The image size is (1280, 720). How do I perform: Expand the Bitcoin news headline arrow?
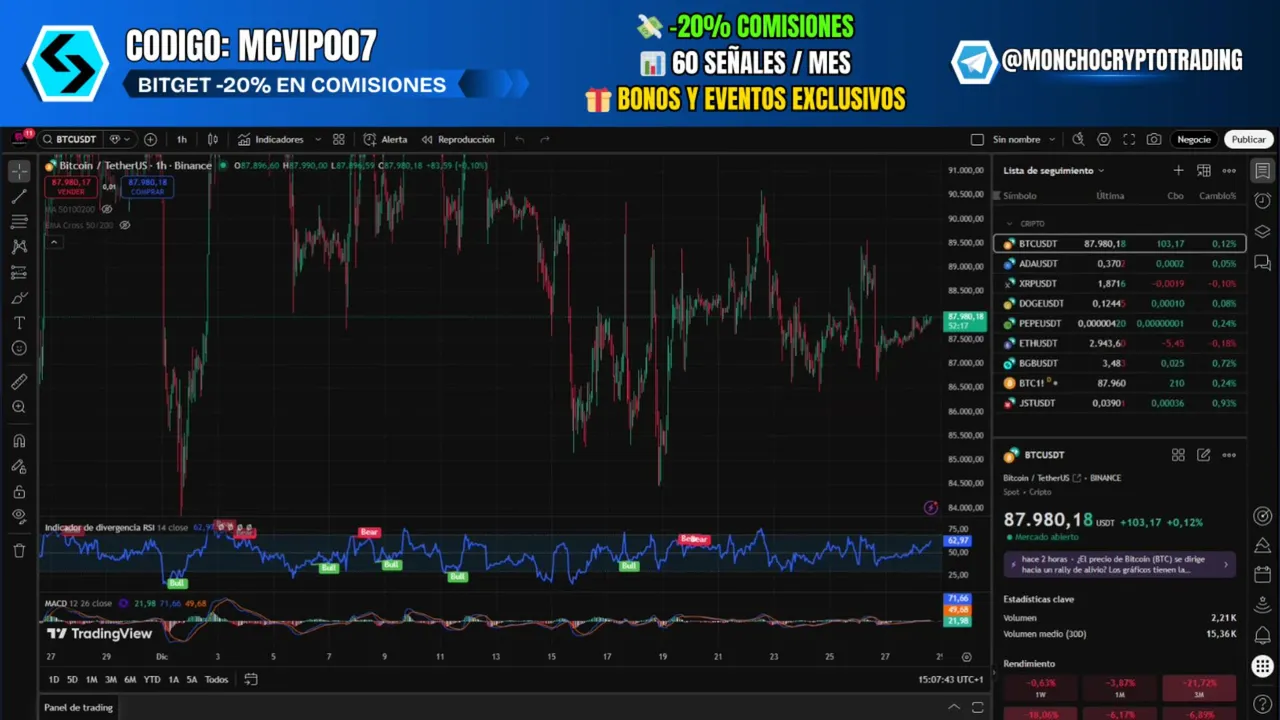[1226, 564]
